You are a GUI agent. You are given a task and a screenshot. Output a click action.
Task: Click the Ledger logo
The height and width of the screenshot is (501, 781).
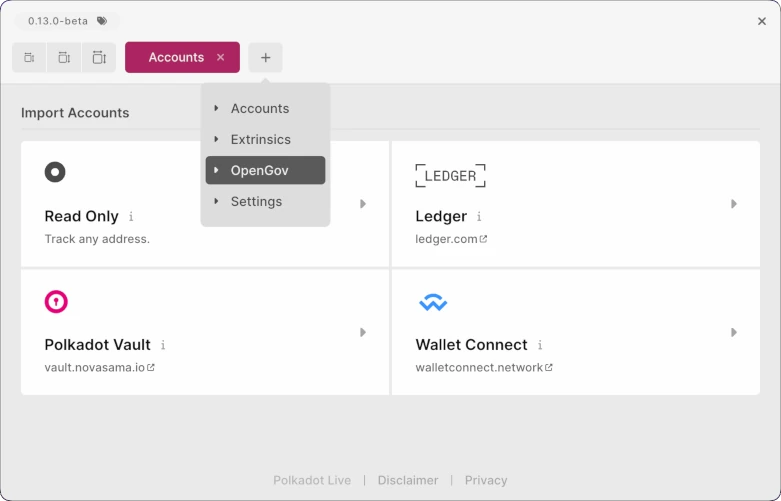[x=450, y=176]
